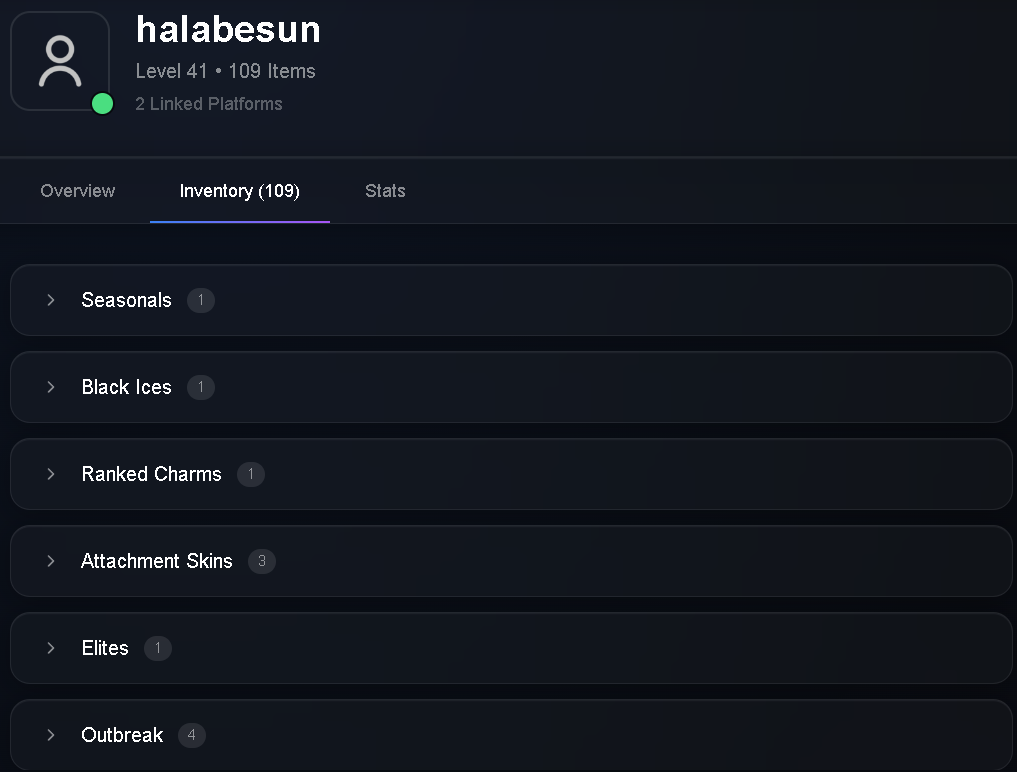Expand the Attachment Skins chevron arrow
Viewport: 1017px width, 772px height.
(x=51, y=561)
